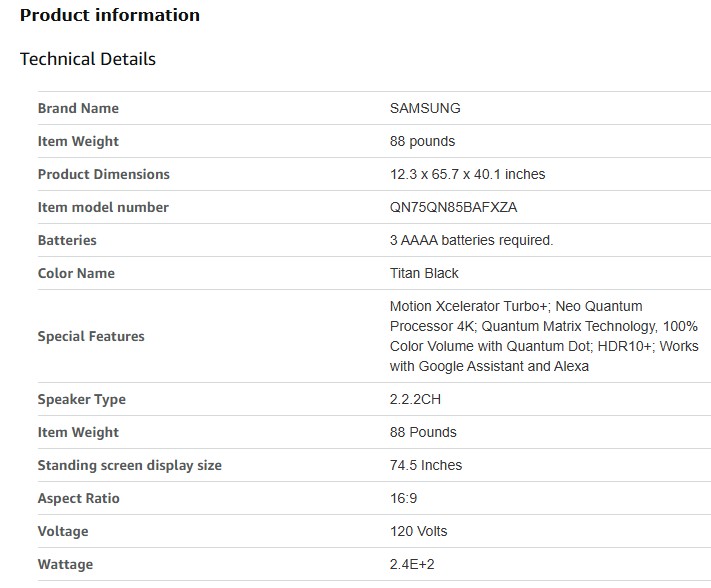711x588 pixels.
Task: Click the Batteries row label
Action: (x=67, y=240)
